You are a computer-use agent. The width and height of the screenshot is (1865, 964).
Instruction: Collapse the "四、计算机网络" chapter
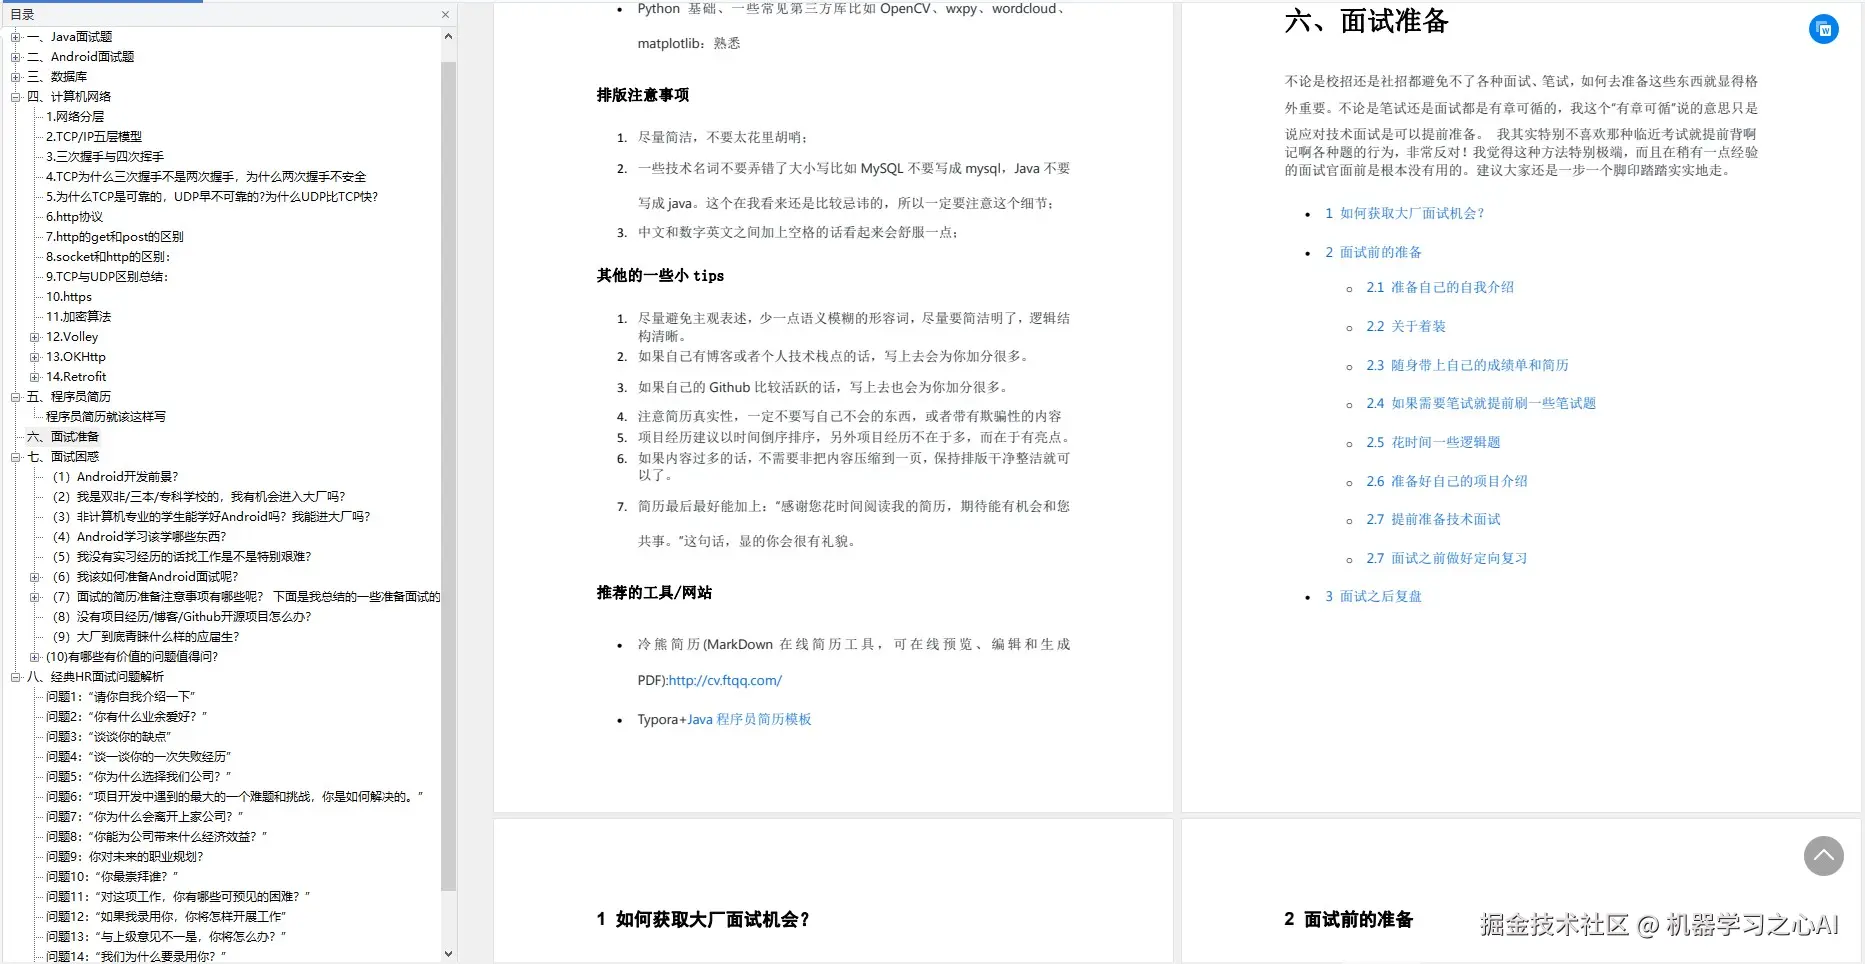(x=16, y=96)
